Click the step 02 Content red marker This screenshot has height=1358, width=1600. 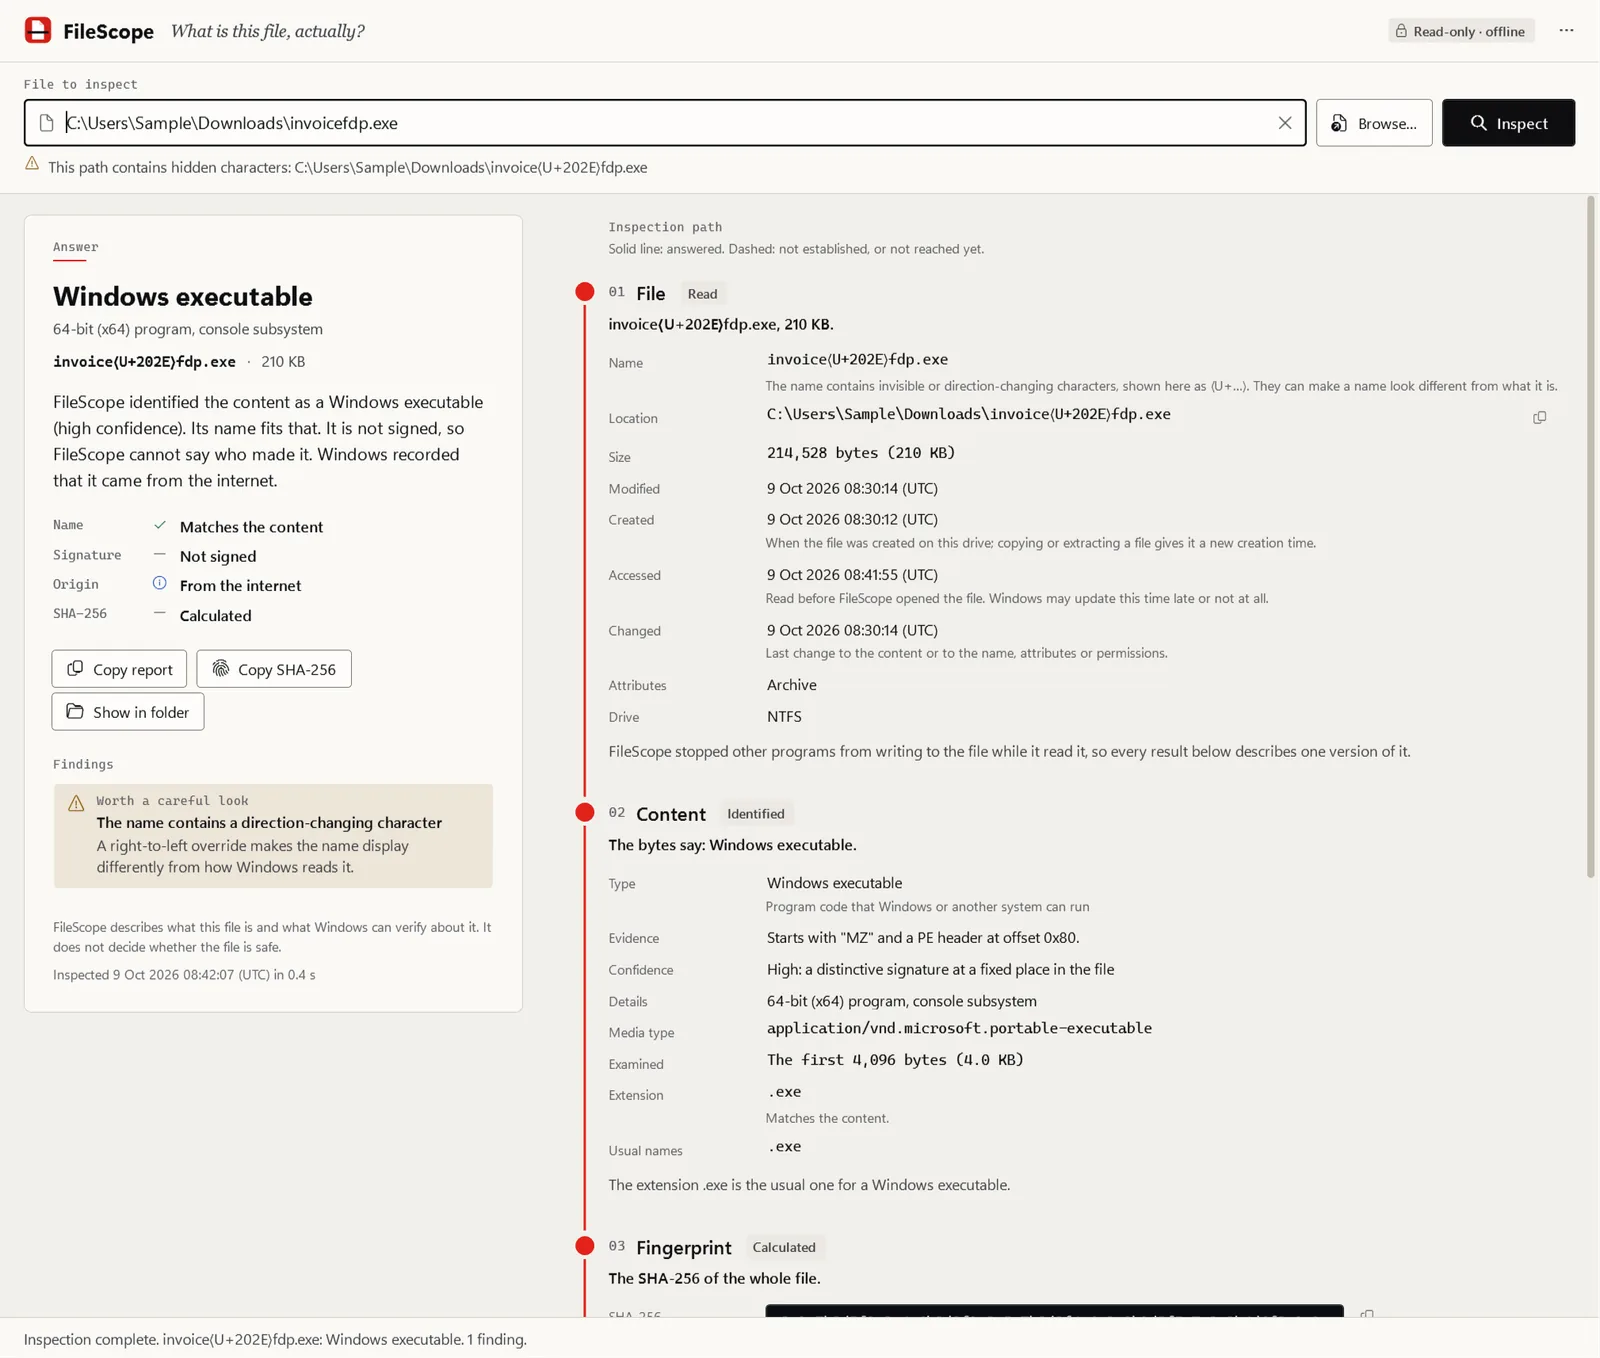coord(585,812)
